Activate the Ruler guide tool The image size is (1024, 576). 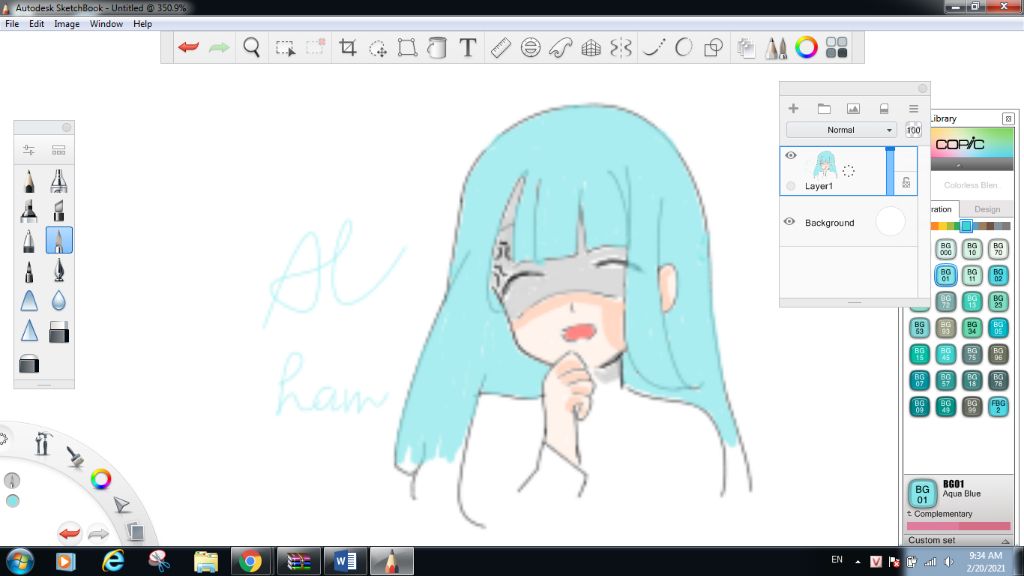click(500, 47)
